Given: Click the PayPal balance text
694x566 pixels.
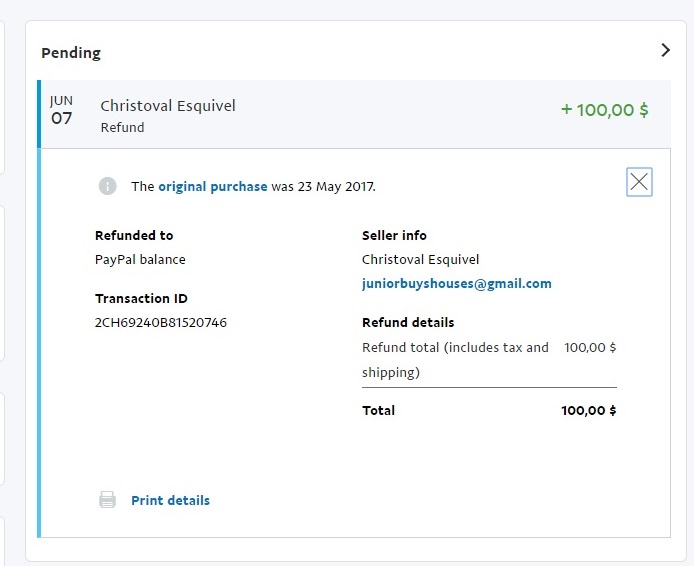Looking at the screenshot, I should (x=140, y=259).
